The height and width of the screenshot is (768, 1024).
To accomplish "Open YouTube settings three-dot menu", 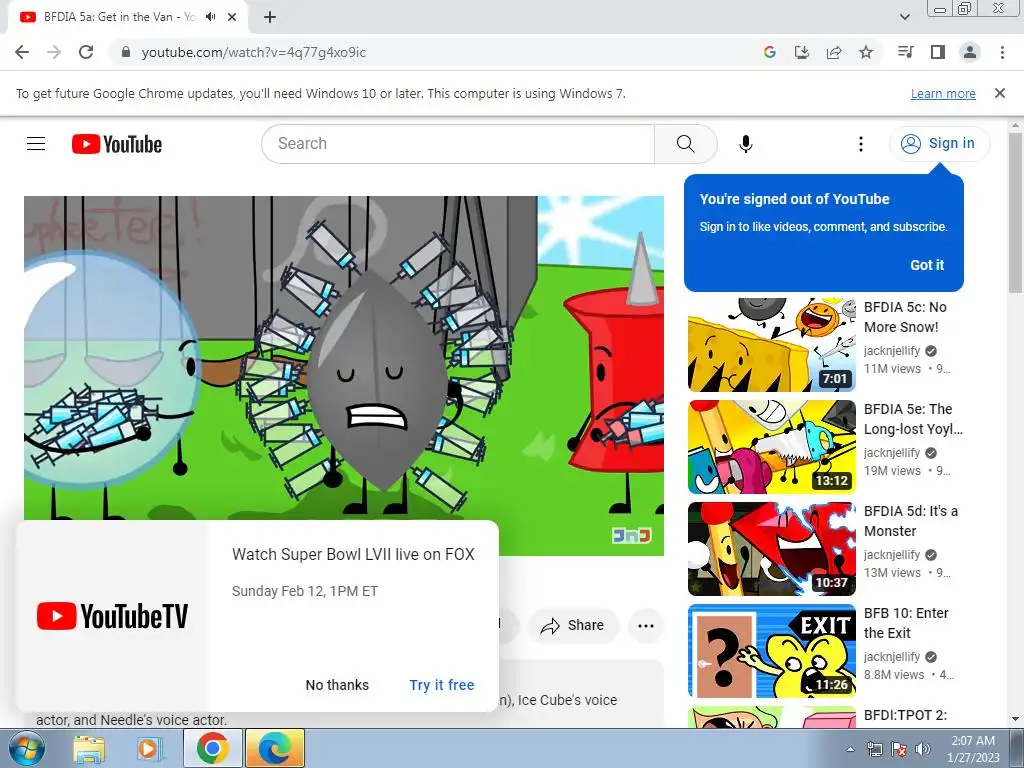I will 861,144.
